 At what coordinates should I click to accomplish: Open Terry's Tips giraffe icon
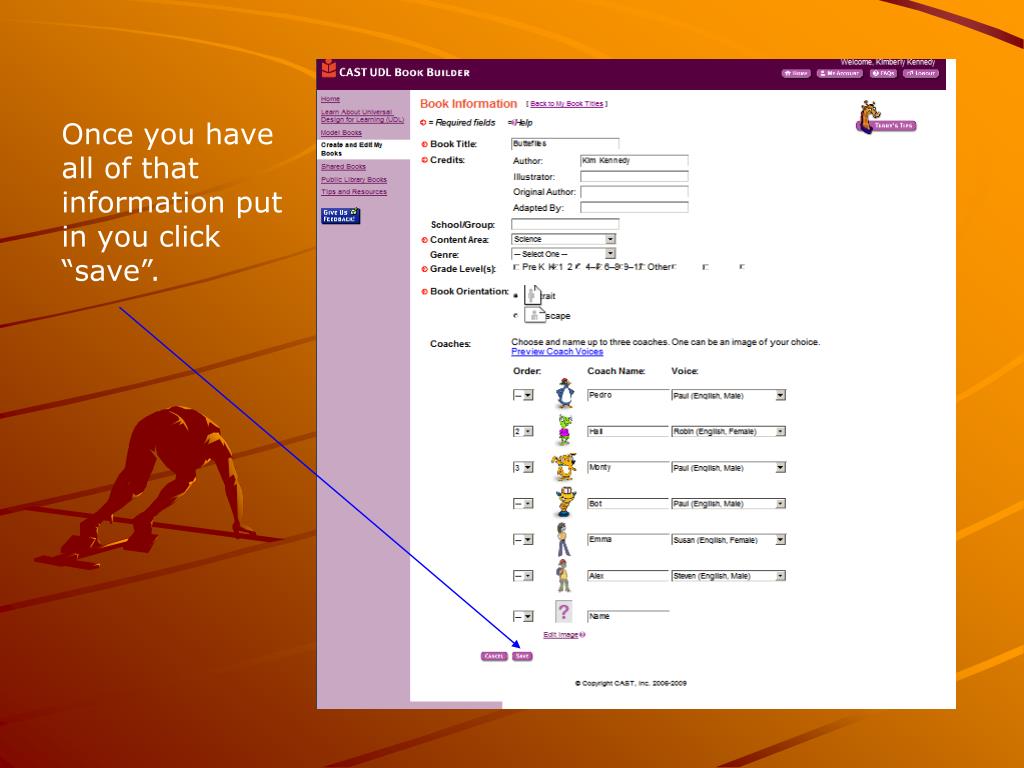tap(885, 118)
